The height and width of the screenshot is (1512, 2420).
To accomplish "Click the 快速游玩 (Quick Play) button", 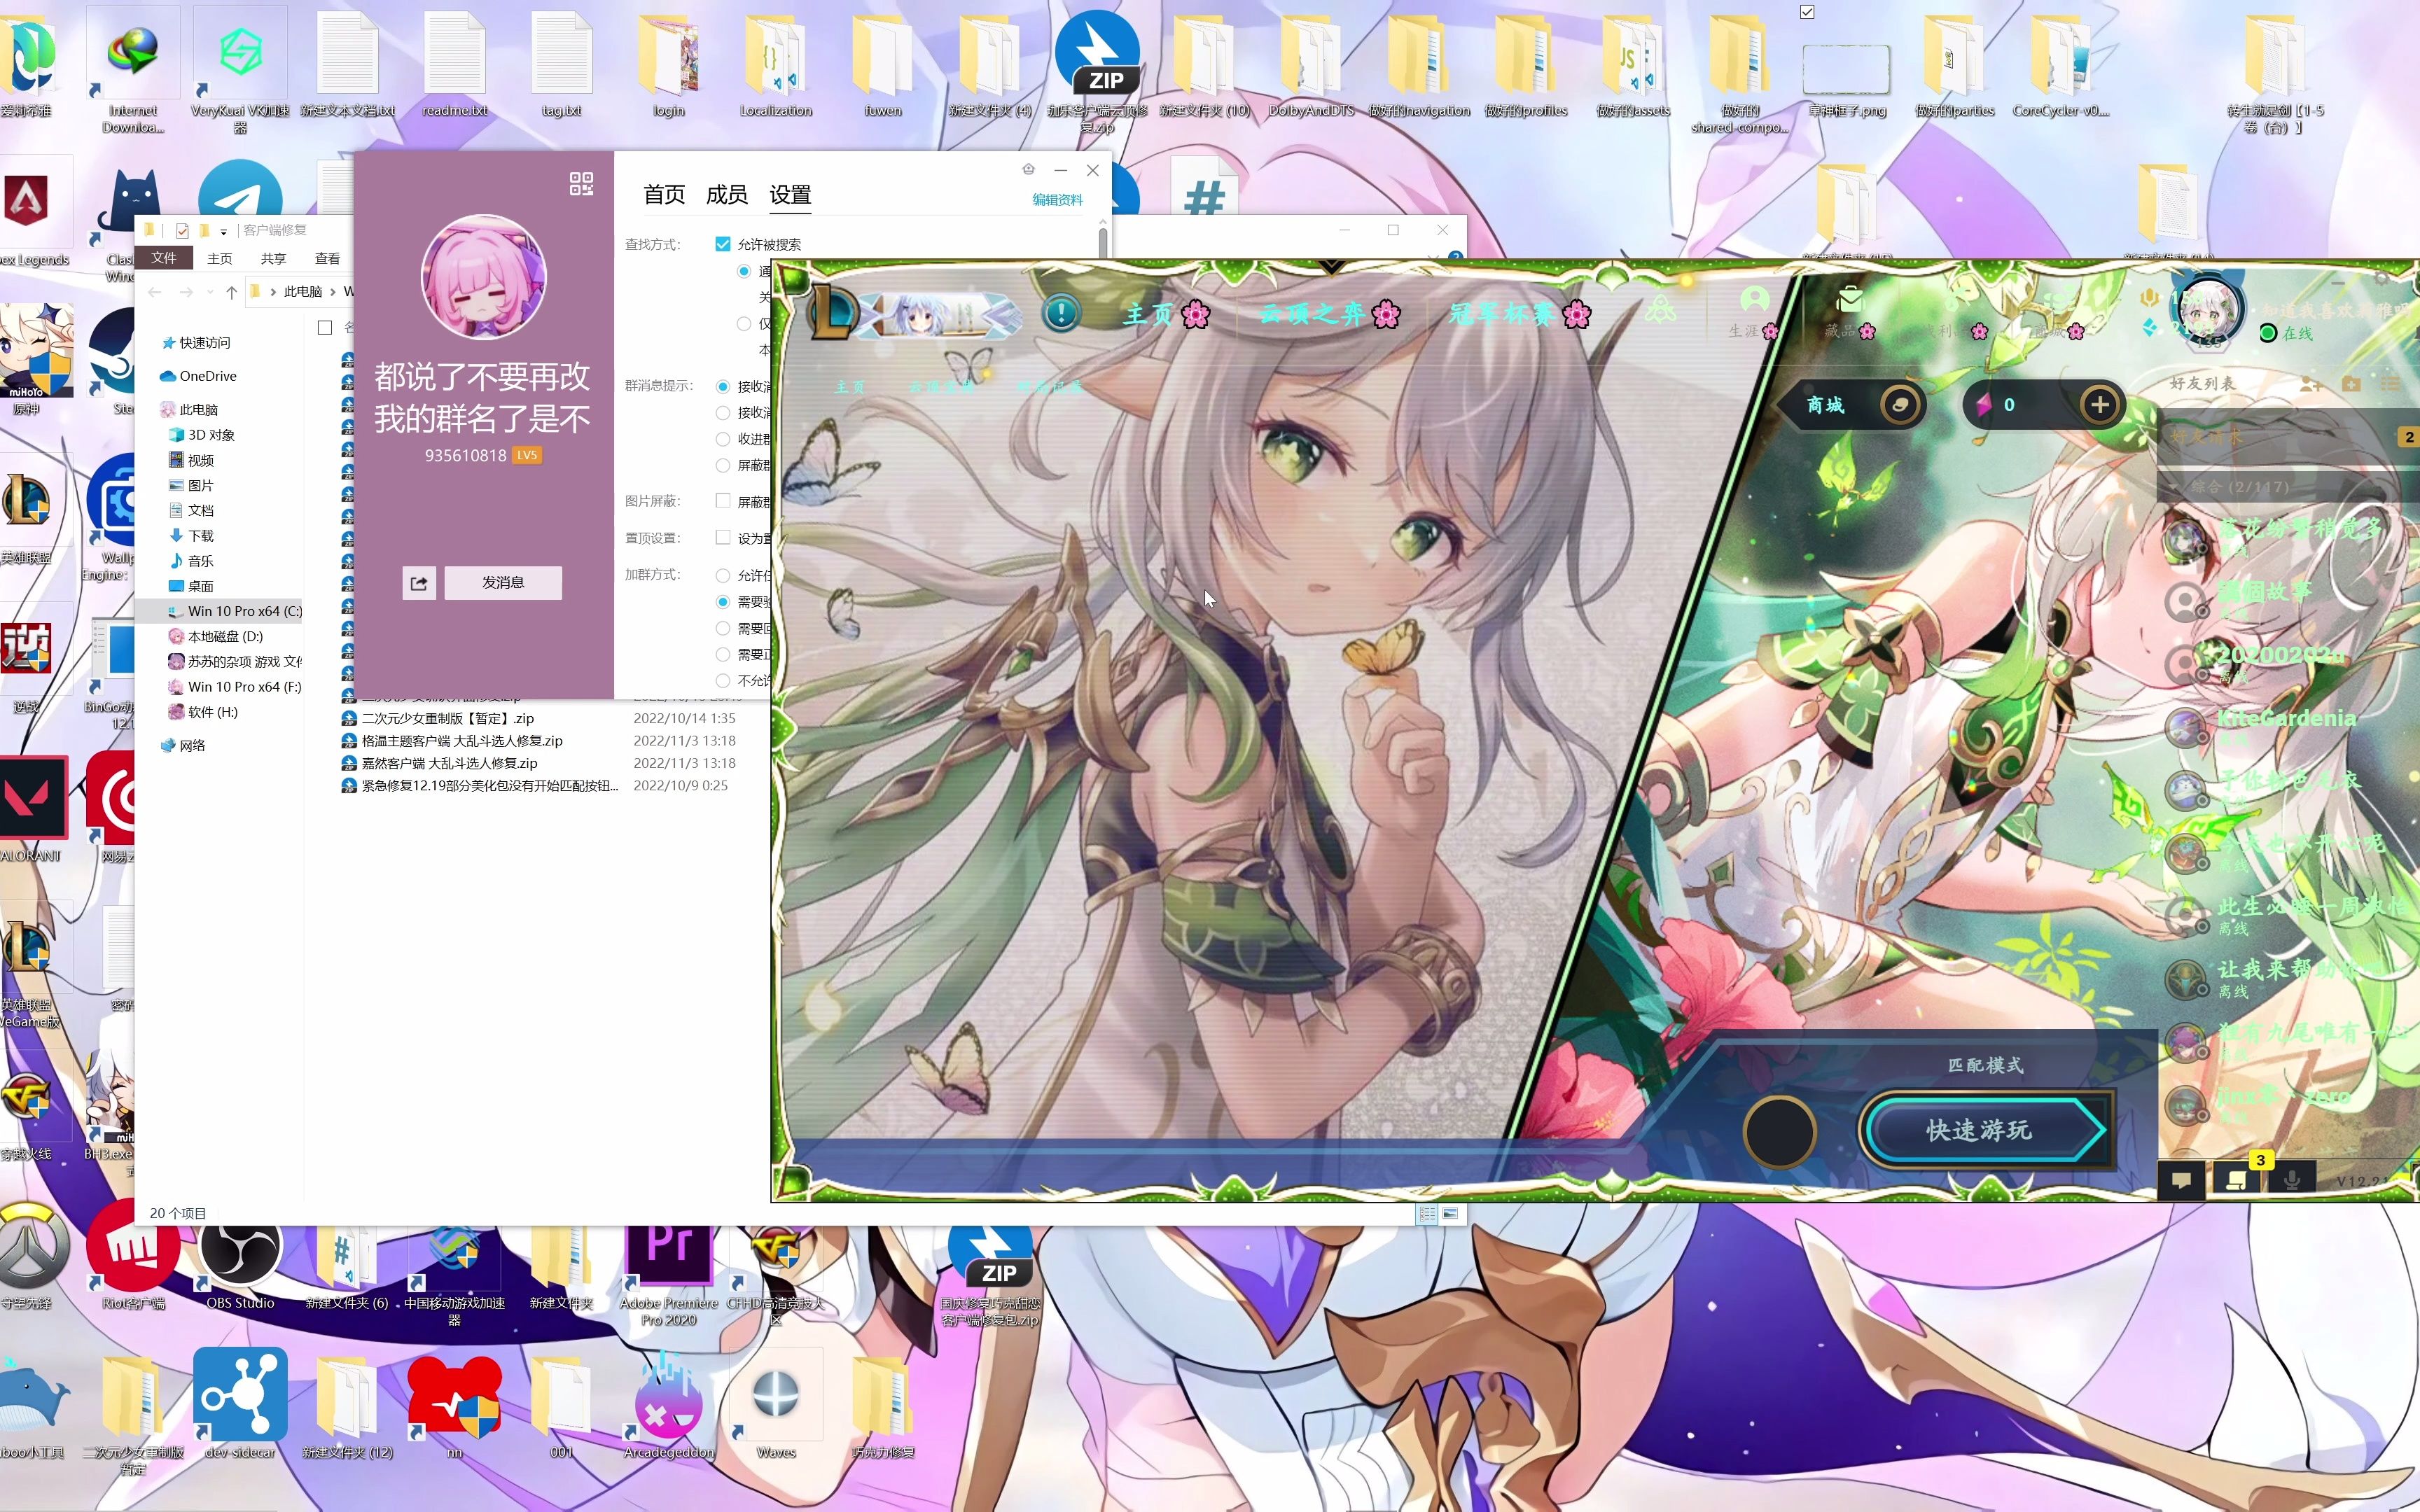I will pyautogui.click(x=1986, y=1129).
